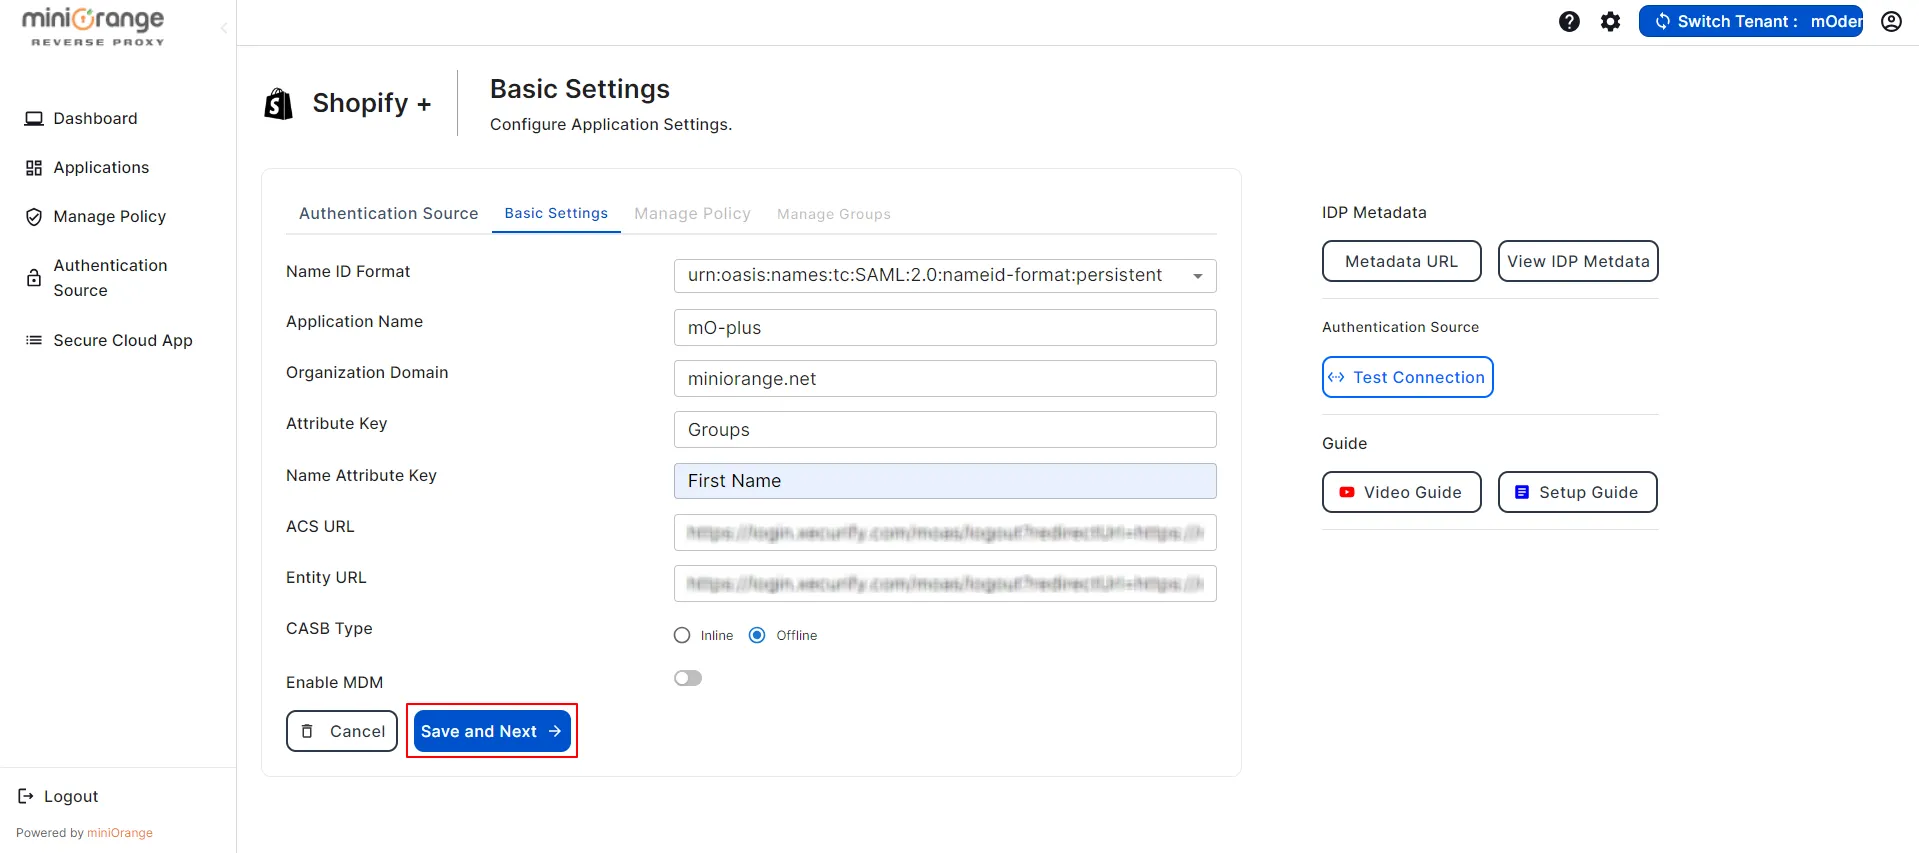Click the Basic Settings page heading
This screenshot has width=1919, height=853.
tap(580, 89)
